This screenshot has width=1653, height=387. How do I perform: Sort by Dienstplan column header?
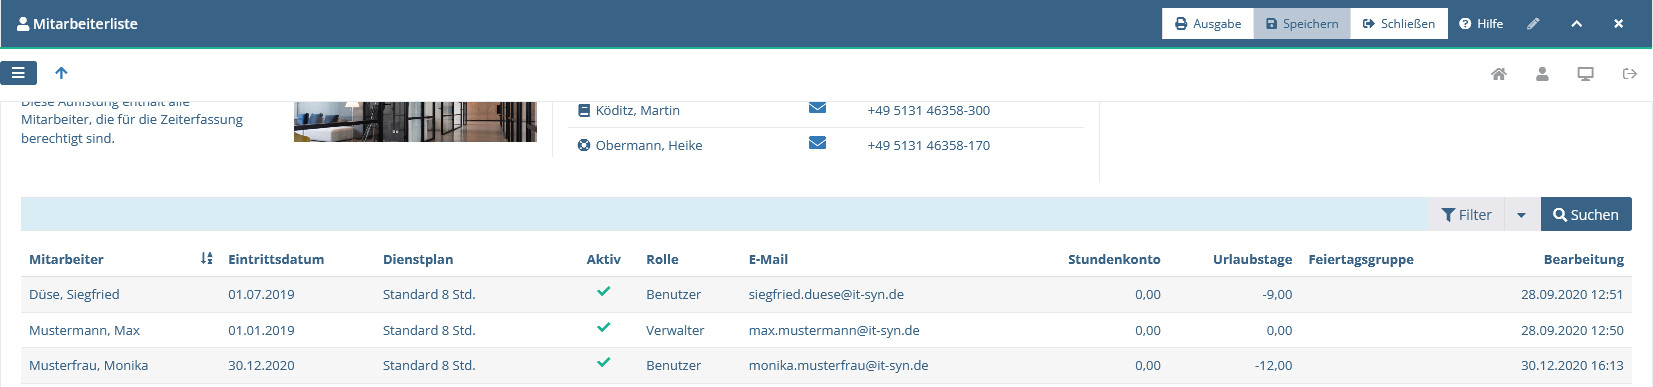pyautogui.click(x=418, y=260)
